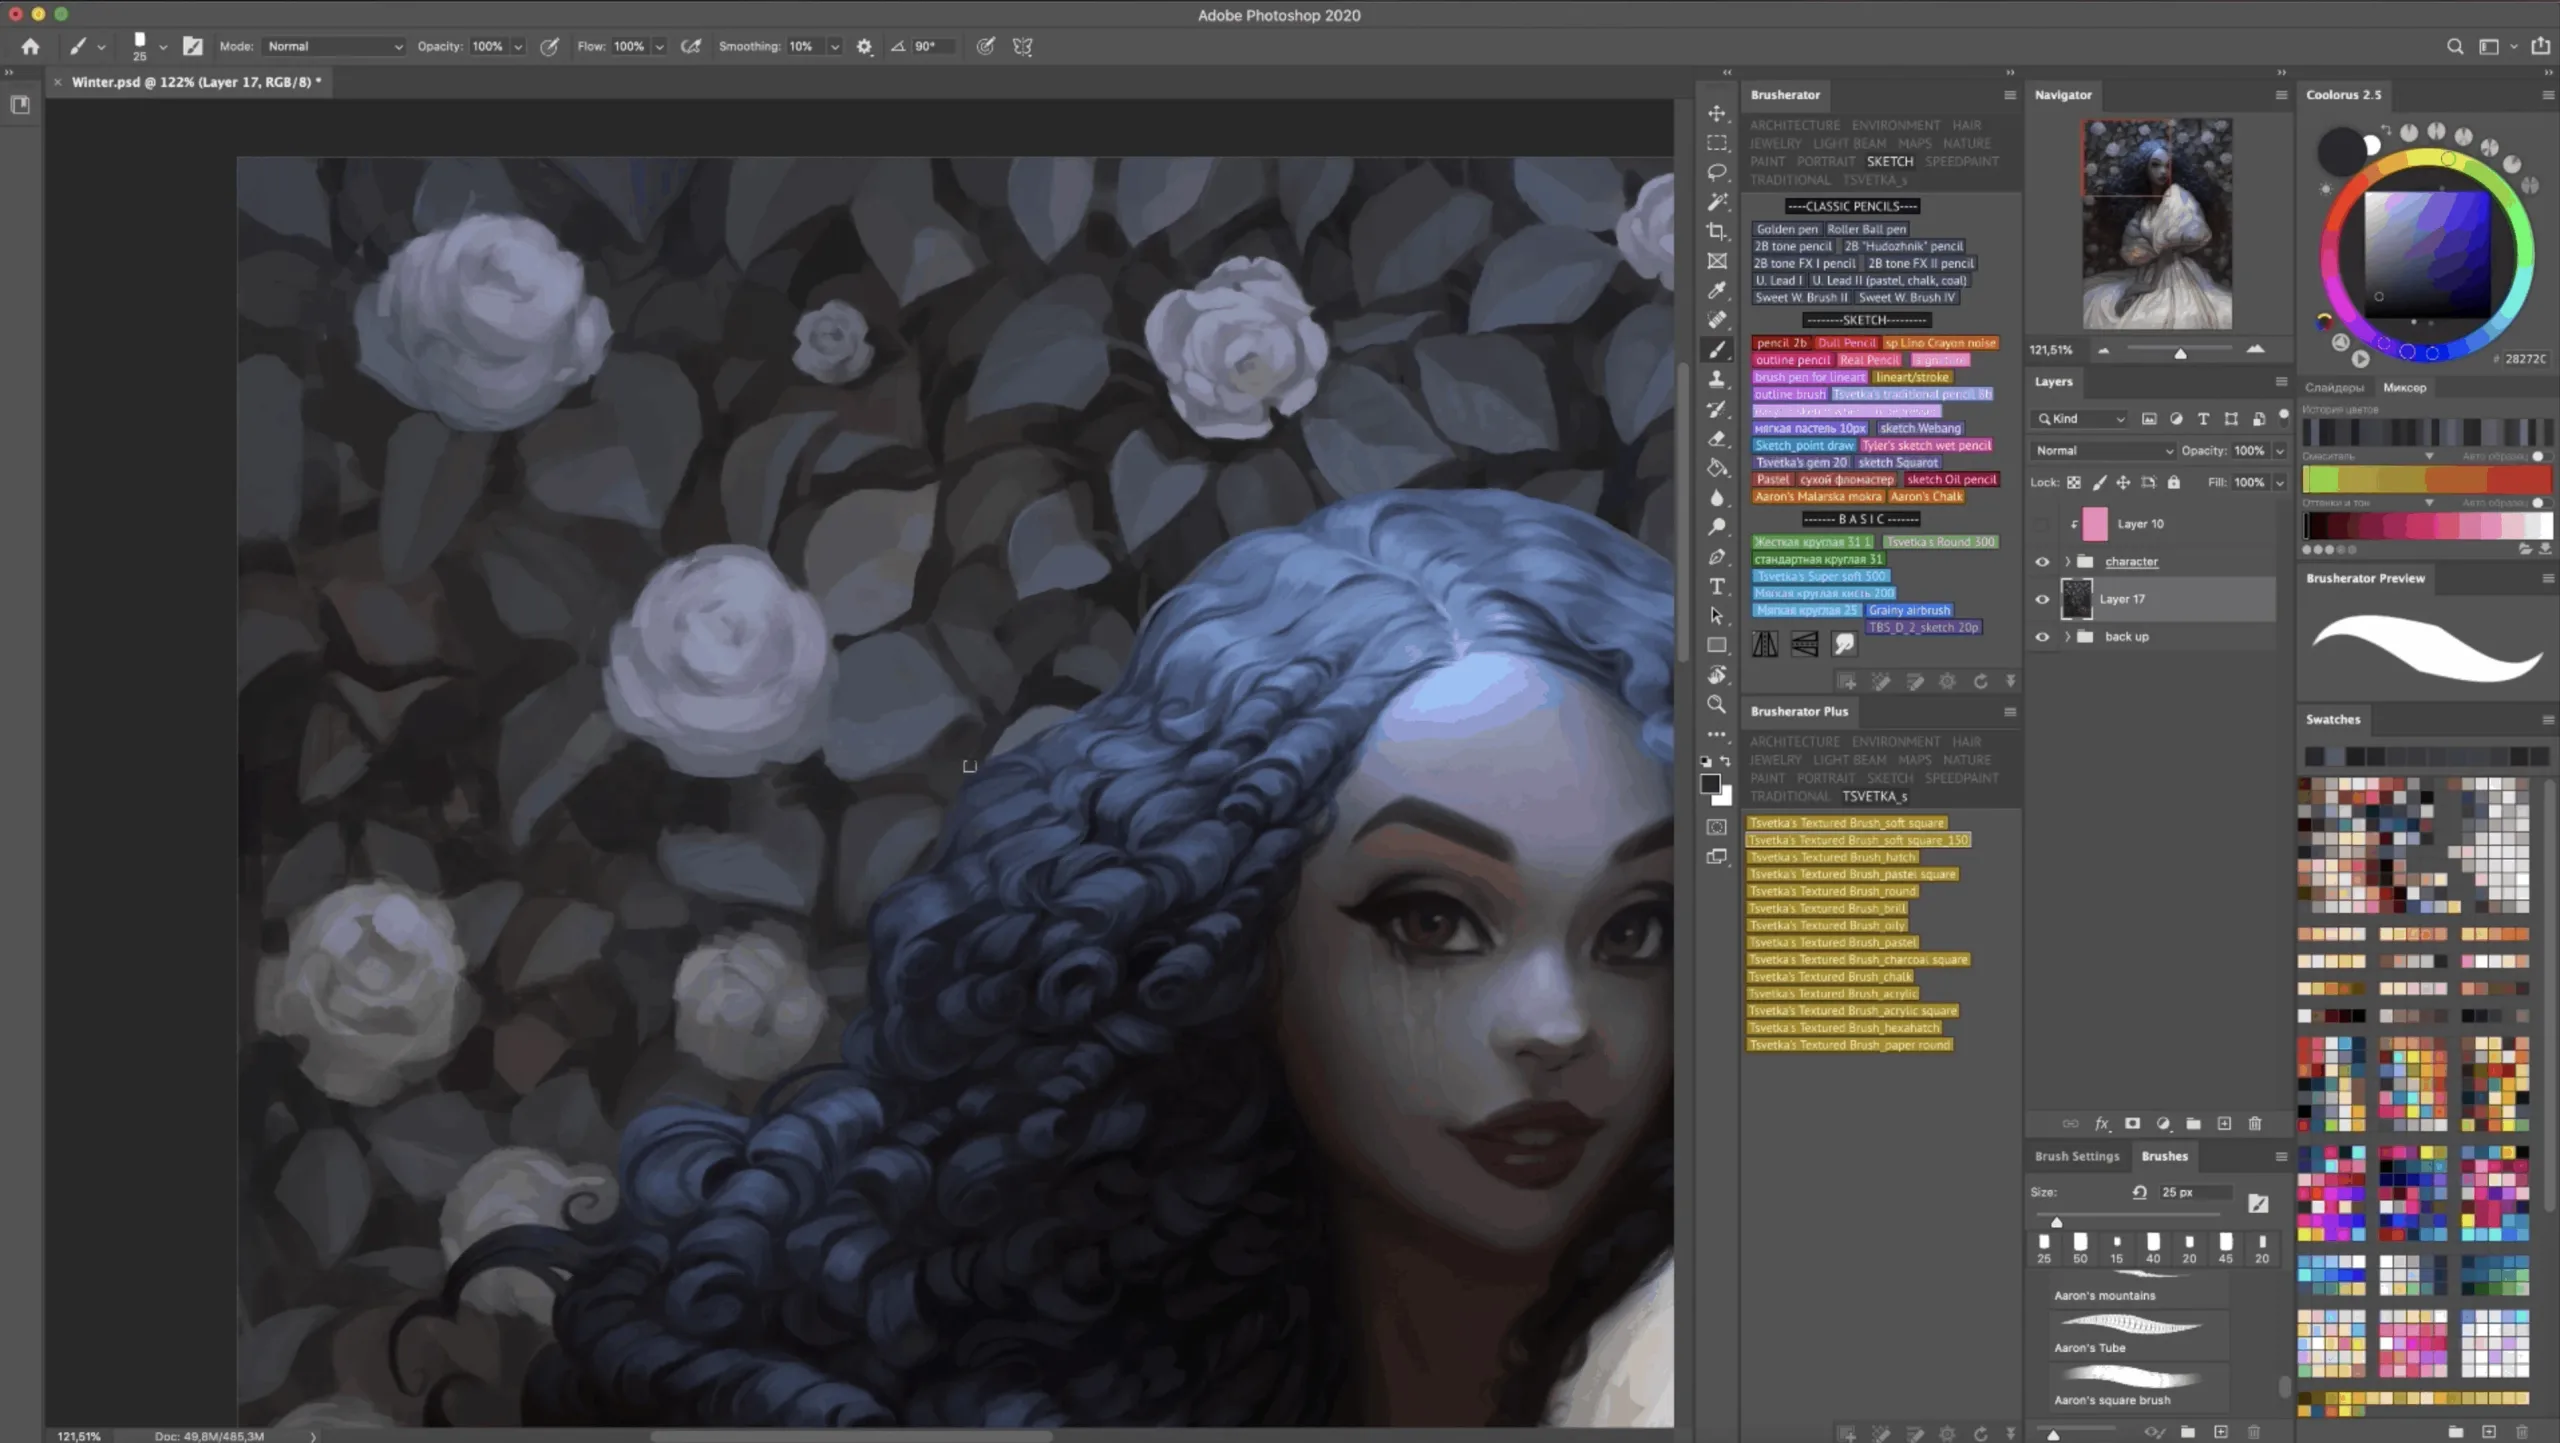This screenshot has height=1443, width=2560.
Task: Hide the back up group
Action: 2042,637
